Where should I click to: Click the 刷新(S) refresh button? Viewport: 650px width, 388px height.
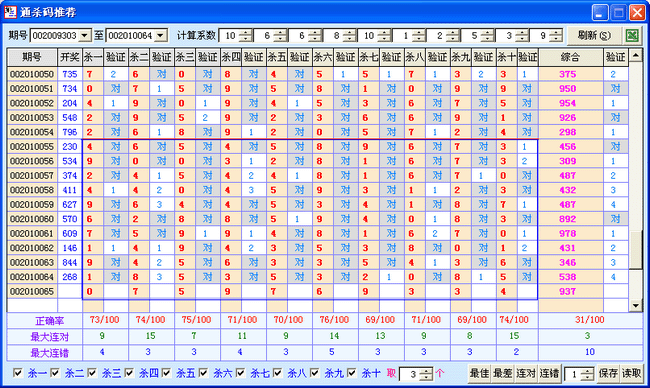click(x=594, y=36)
